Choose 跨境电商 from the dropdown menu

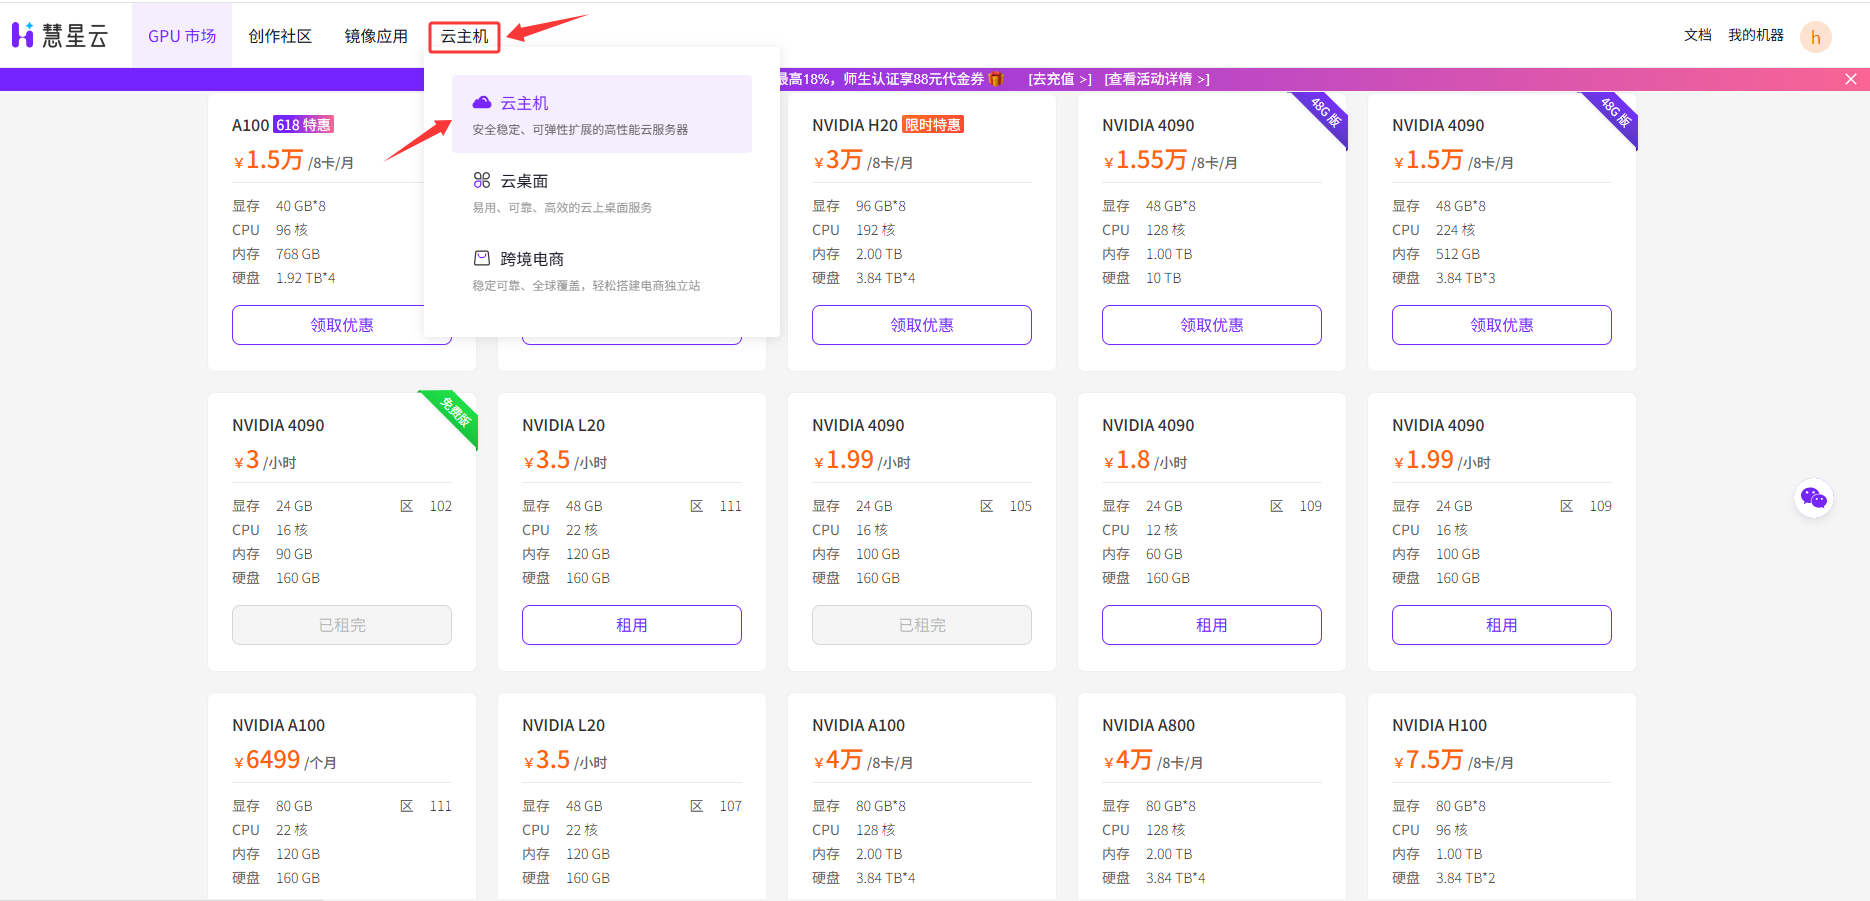pos(602,270)
